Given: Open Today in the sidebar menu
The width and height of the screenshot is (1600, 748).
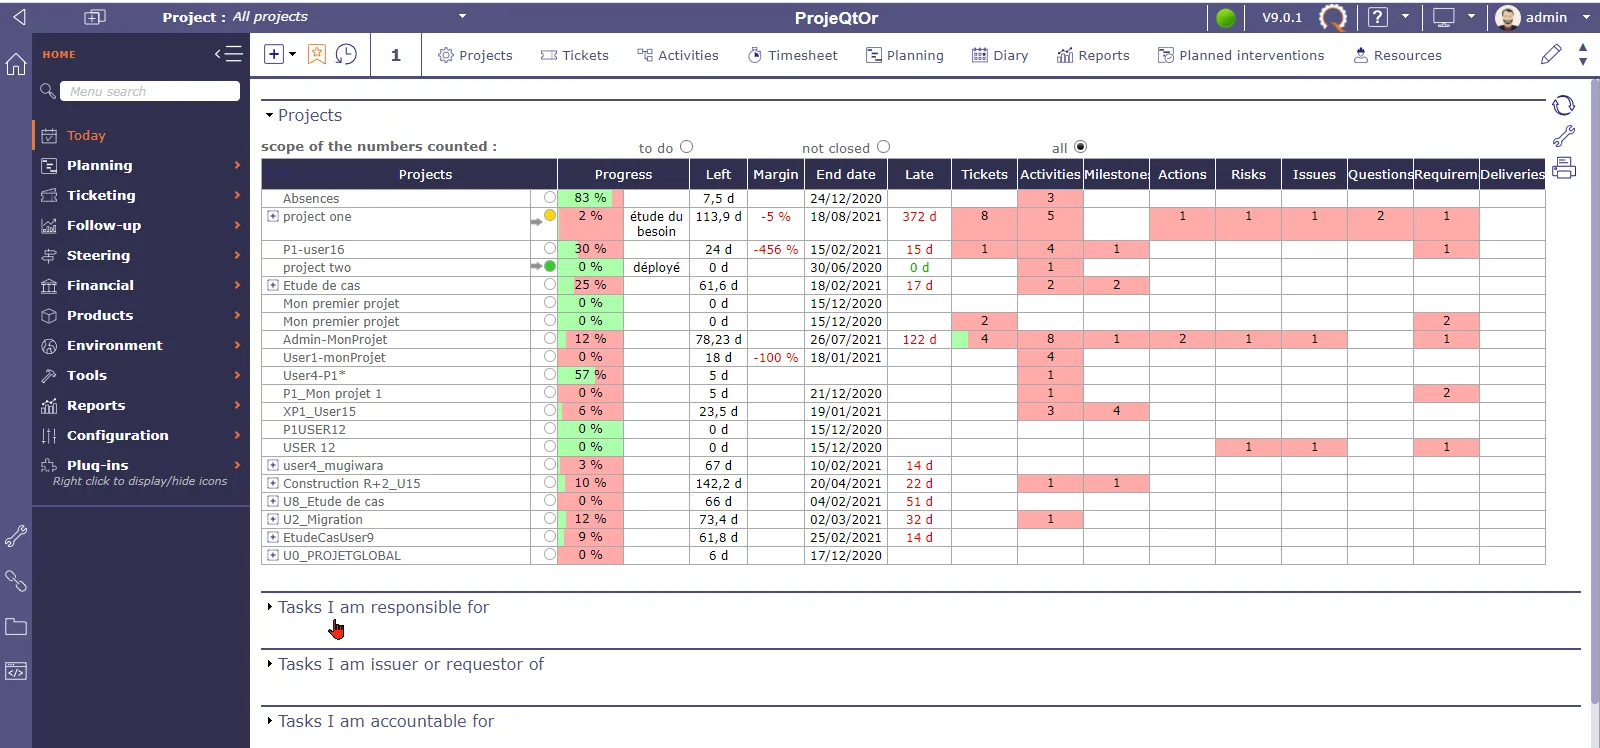Looking at the screenshot, I should tap(141, 135).
